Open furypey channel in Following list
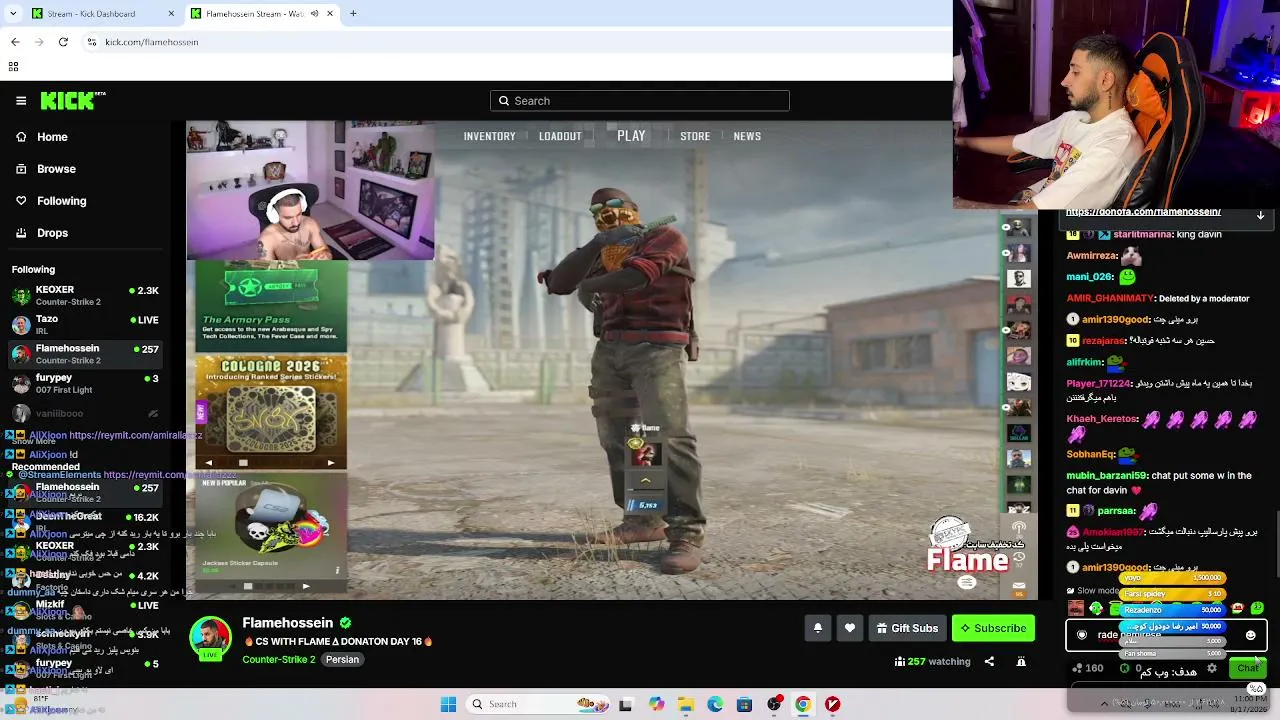The width and height of the screenshot is (1280, 720). pos(85,384)
